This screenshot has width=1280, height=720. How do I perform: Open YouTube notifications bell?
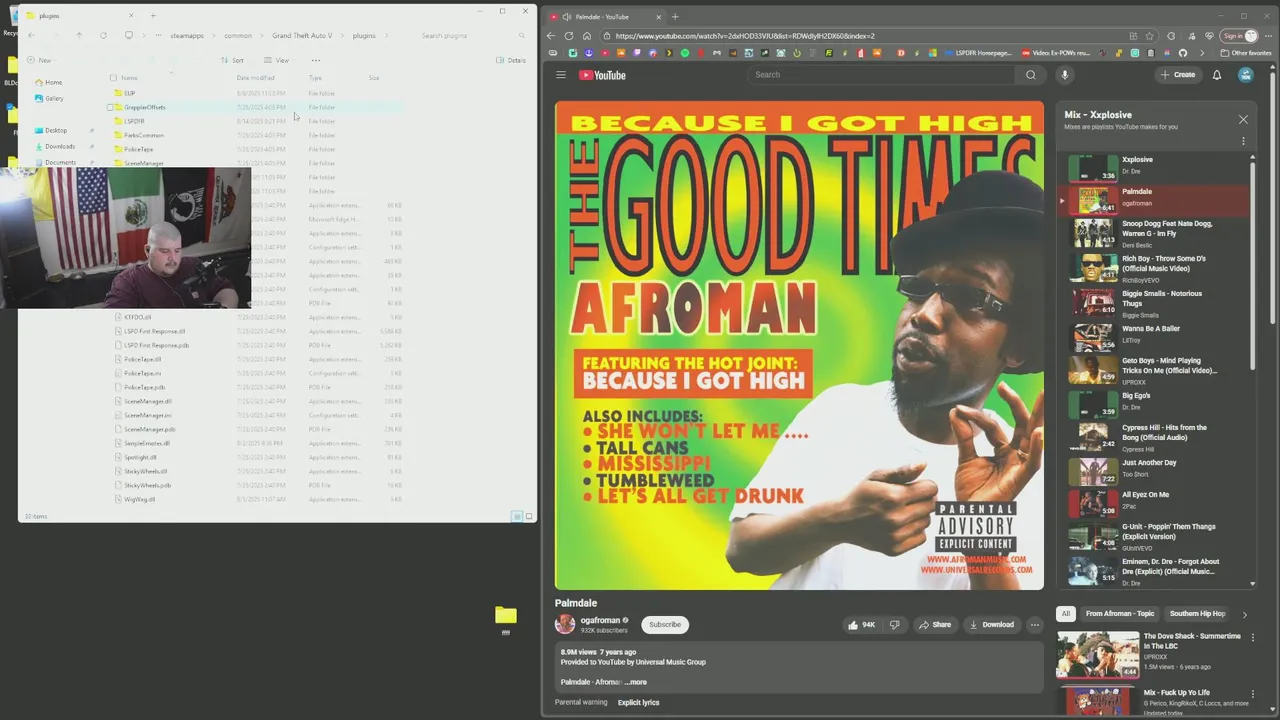[x=1217, y=75]
